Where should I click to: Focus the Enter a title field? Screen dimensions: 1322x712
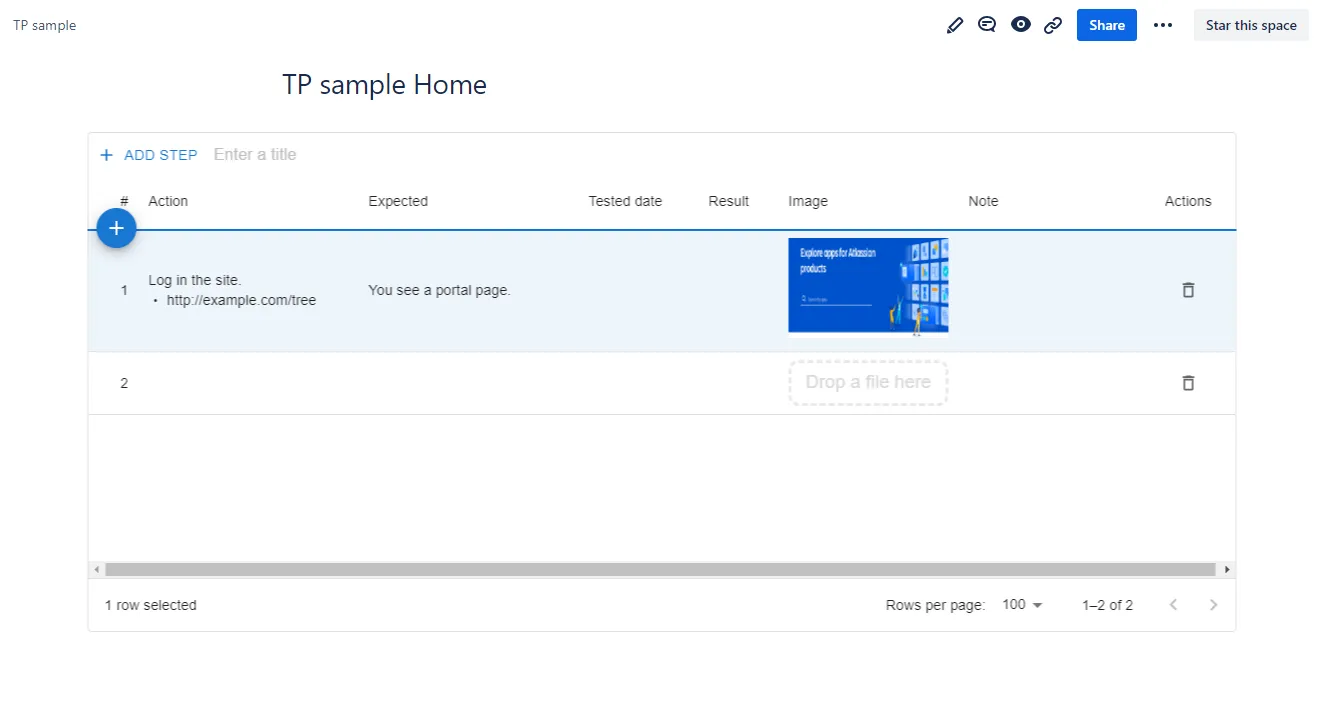300,155
